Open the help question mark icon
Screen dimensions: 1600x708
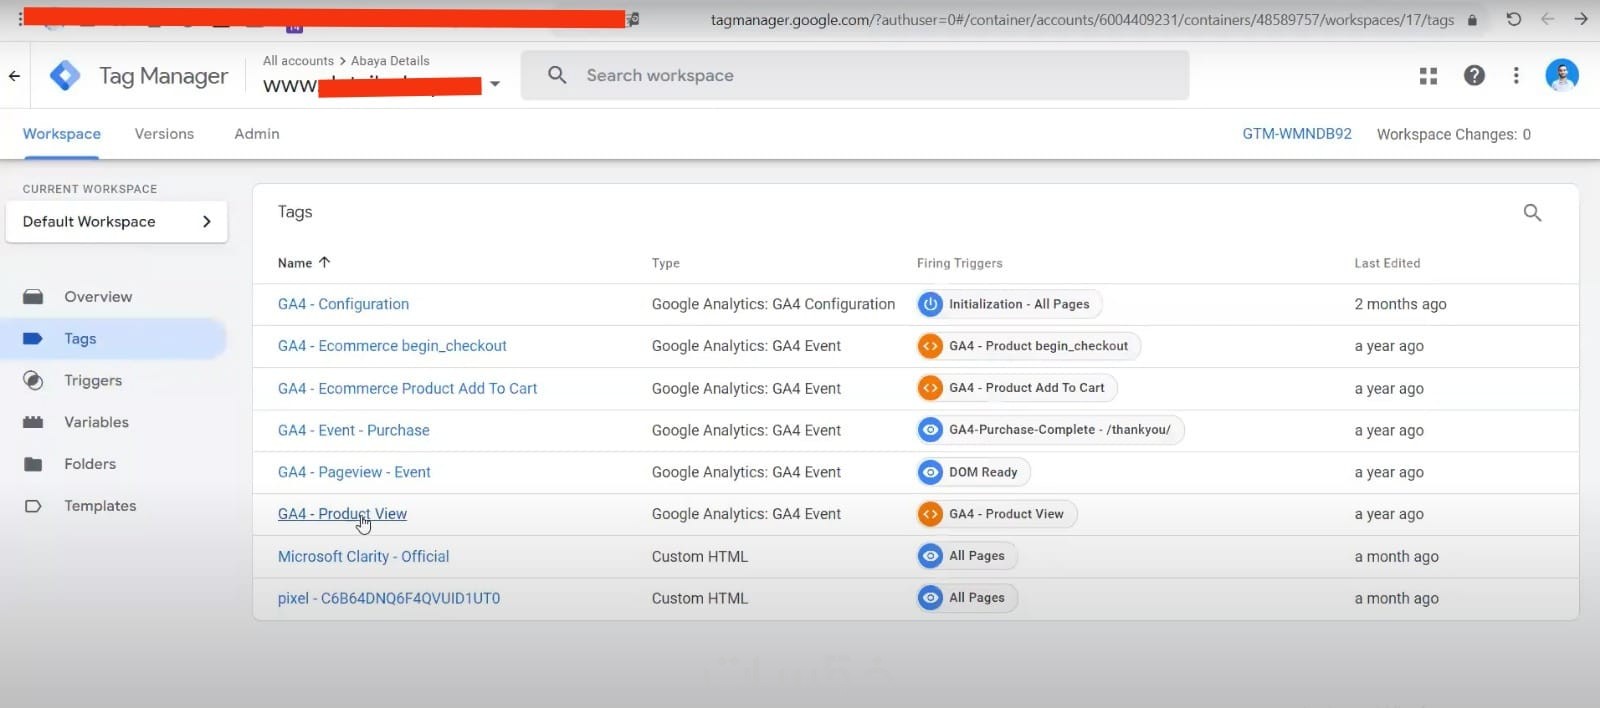point(1474,76)
